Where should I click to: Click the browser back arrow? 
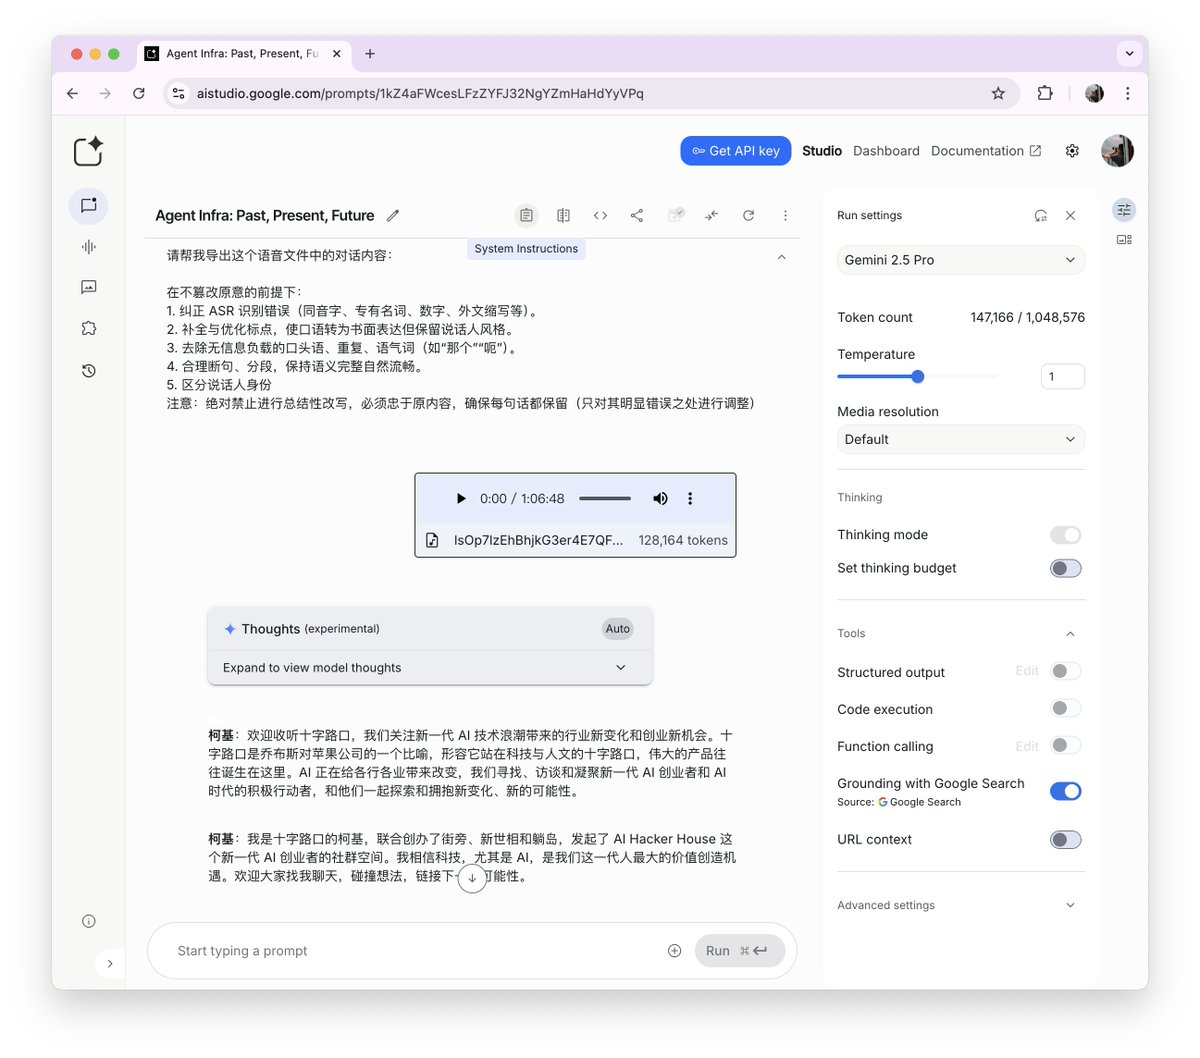click(x=72, y=93)
